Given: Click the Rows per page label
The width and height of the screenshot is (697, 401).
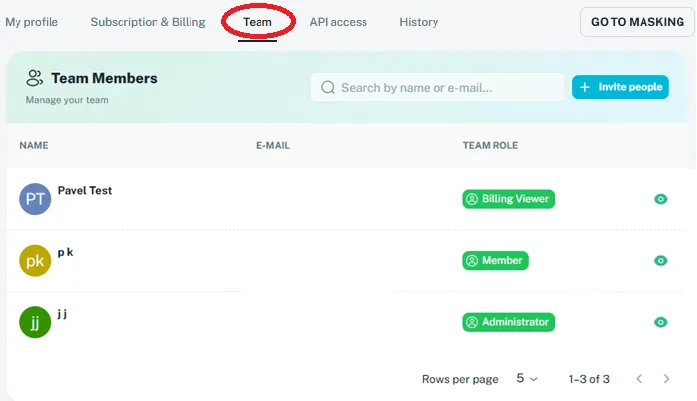Looking at the screenshot, I should (460, 379).
